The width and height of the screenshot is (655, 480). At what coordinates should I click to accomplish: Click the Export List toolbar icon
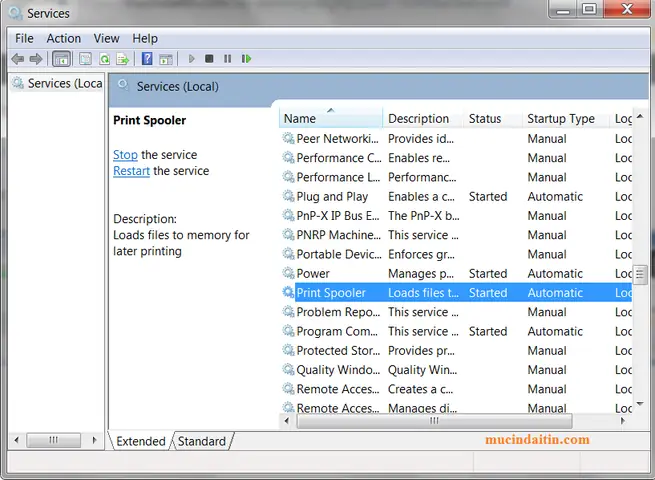123,59
